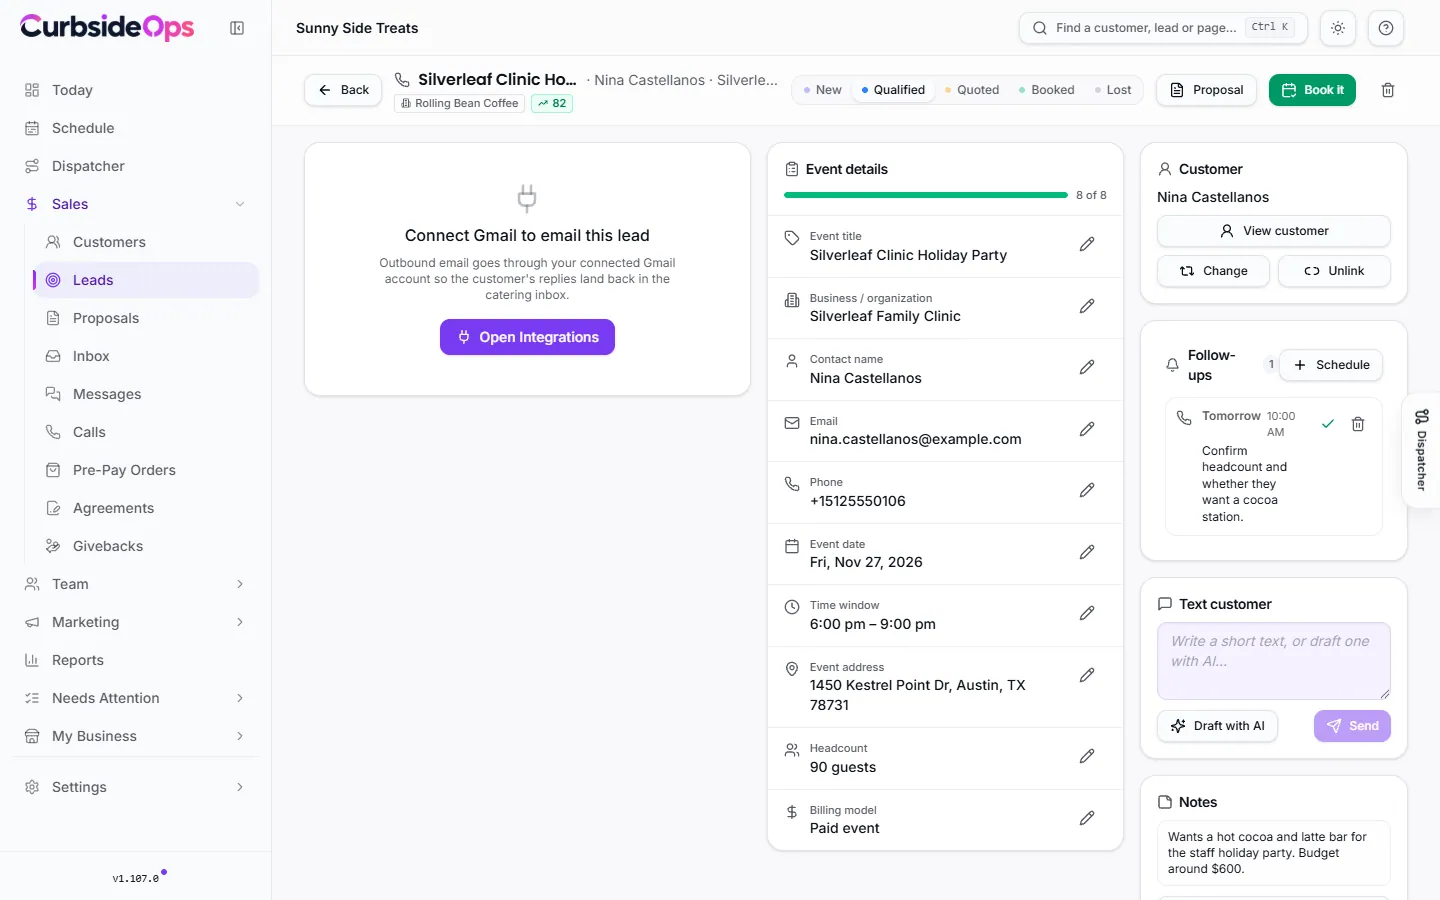This screenshot has height=900, width=1440.
Task: Set lead stage to Booked
Action: coord(1046,90)
